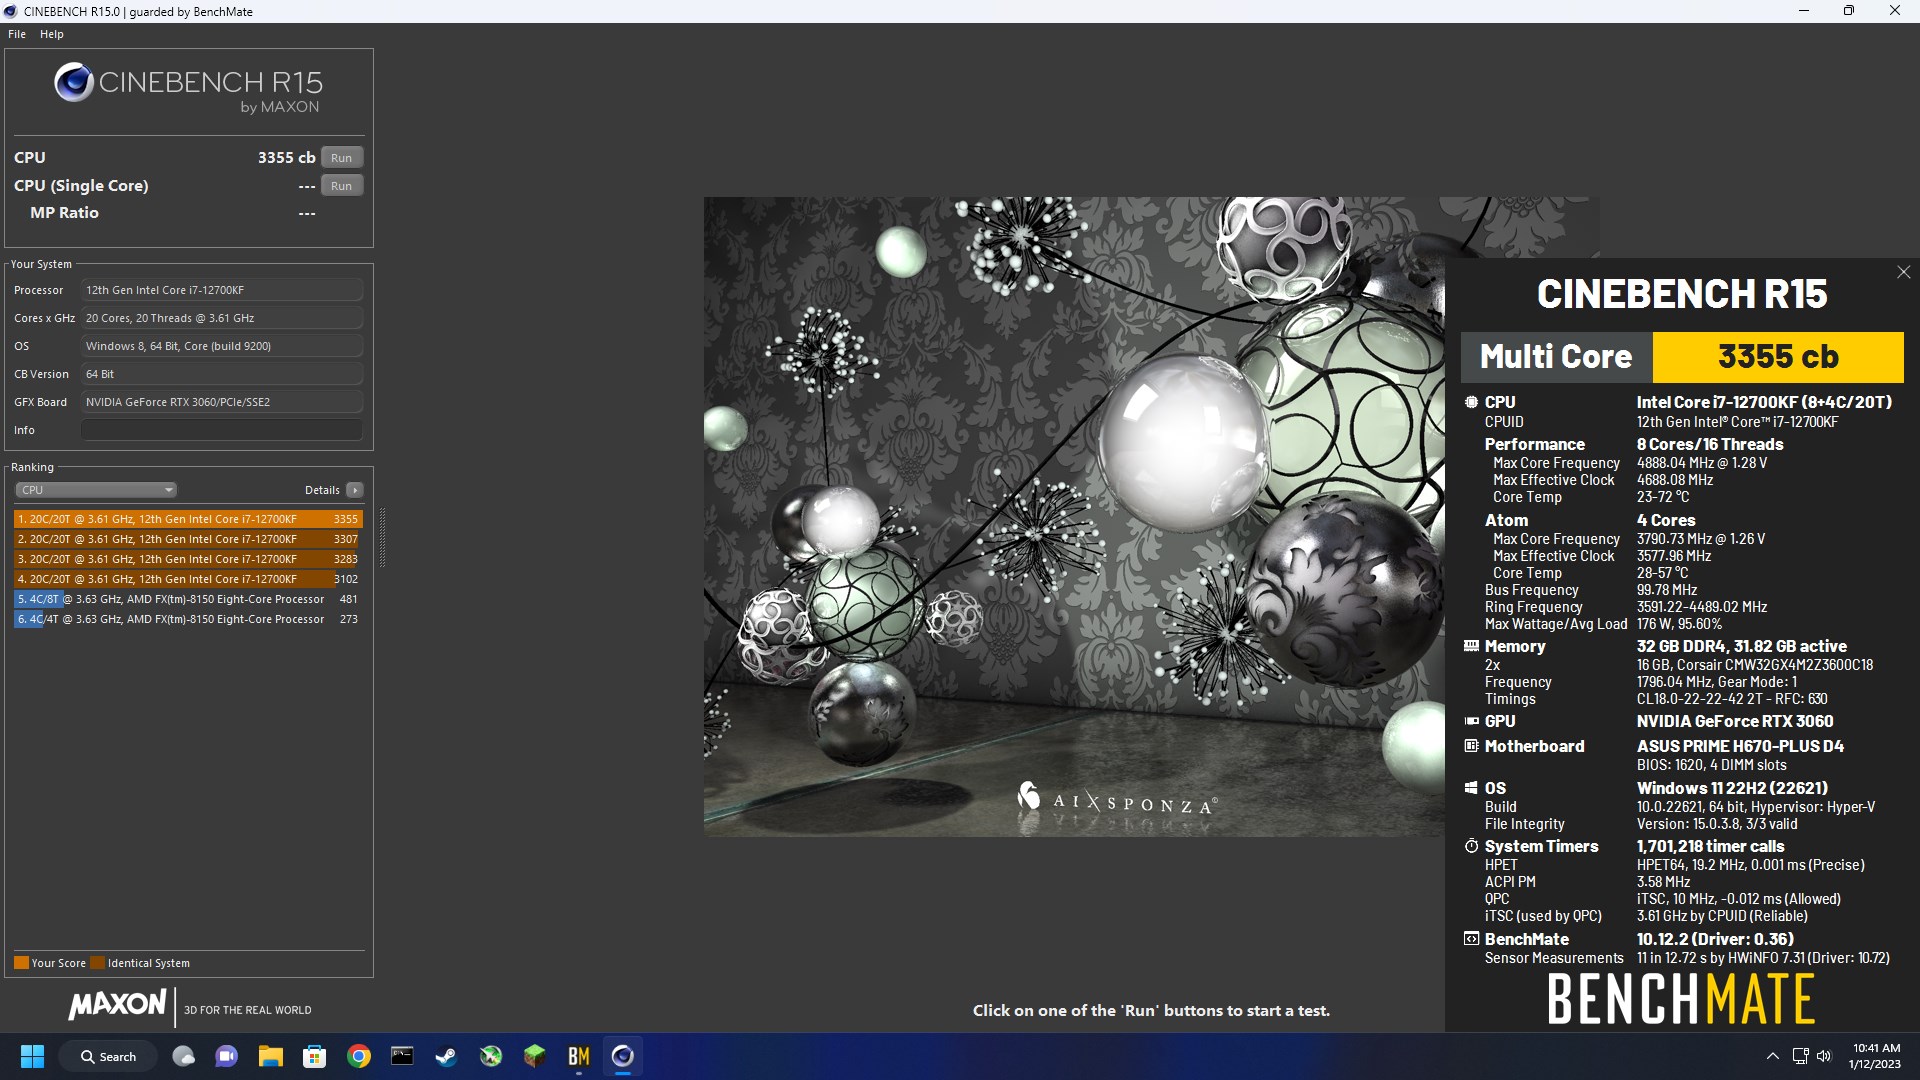The height and width of the screenshot is (1080, 1920).
Task: Click the Windows 11 22H2 (22621) text
Action: pos(1732,788)
